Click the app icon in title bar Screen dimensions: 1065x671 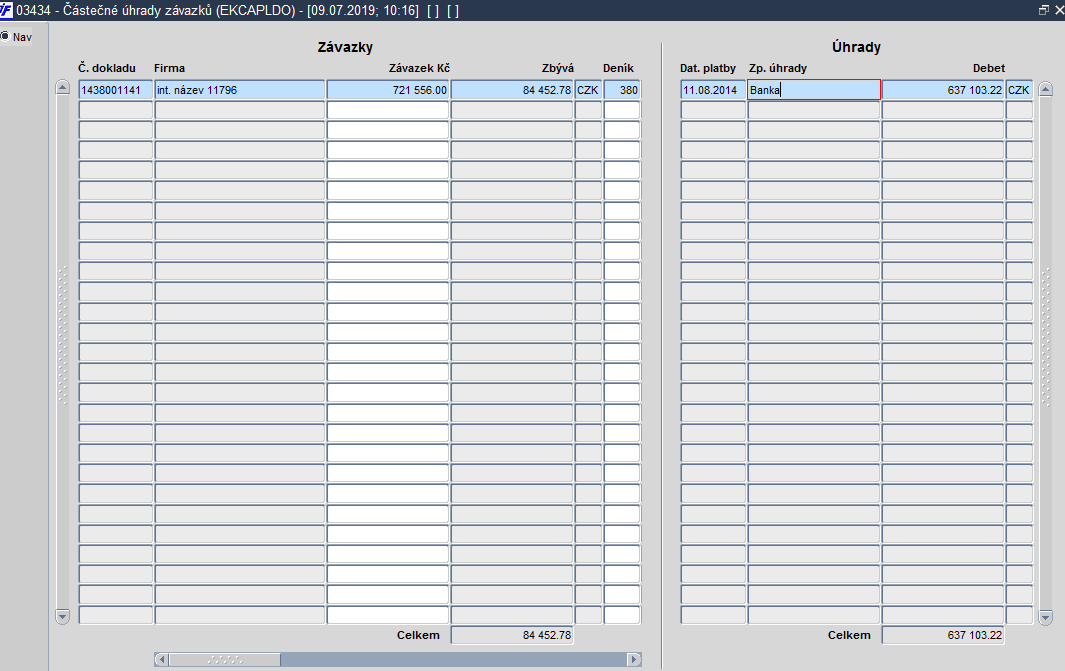[x=6, y=10]
